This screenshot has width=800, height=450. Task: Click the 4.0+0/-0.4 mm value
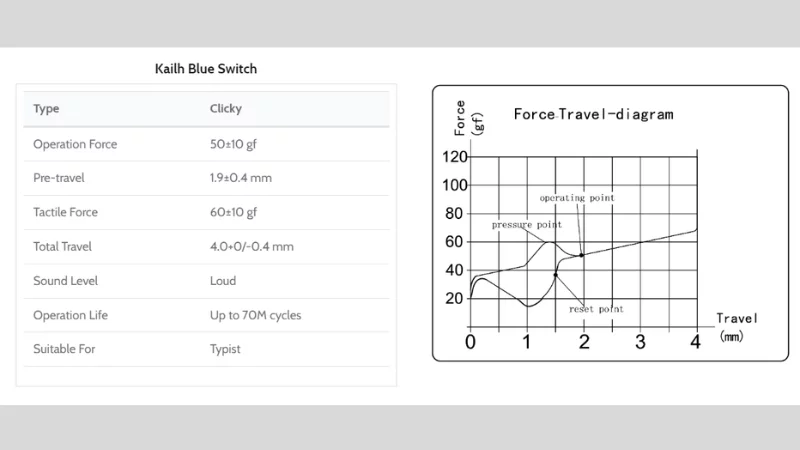pos(252,246)
